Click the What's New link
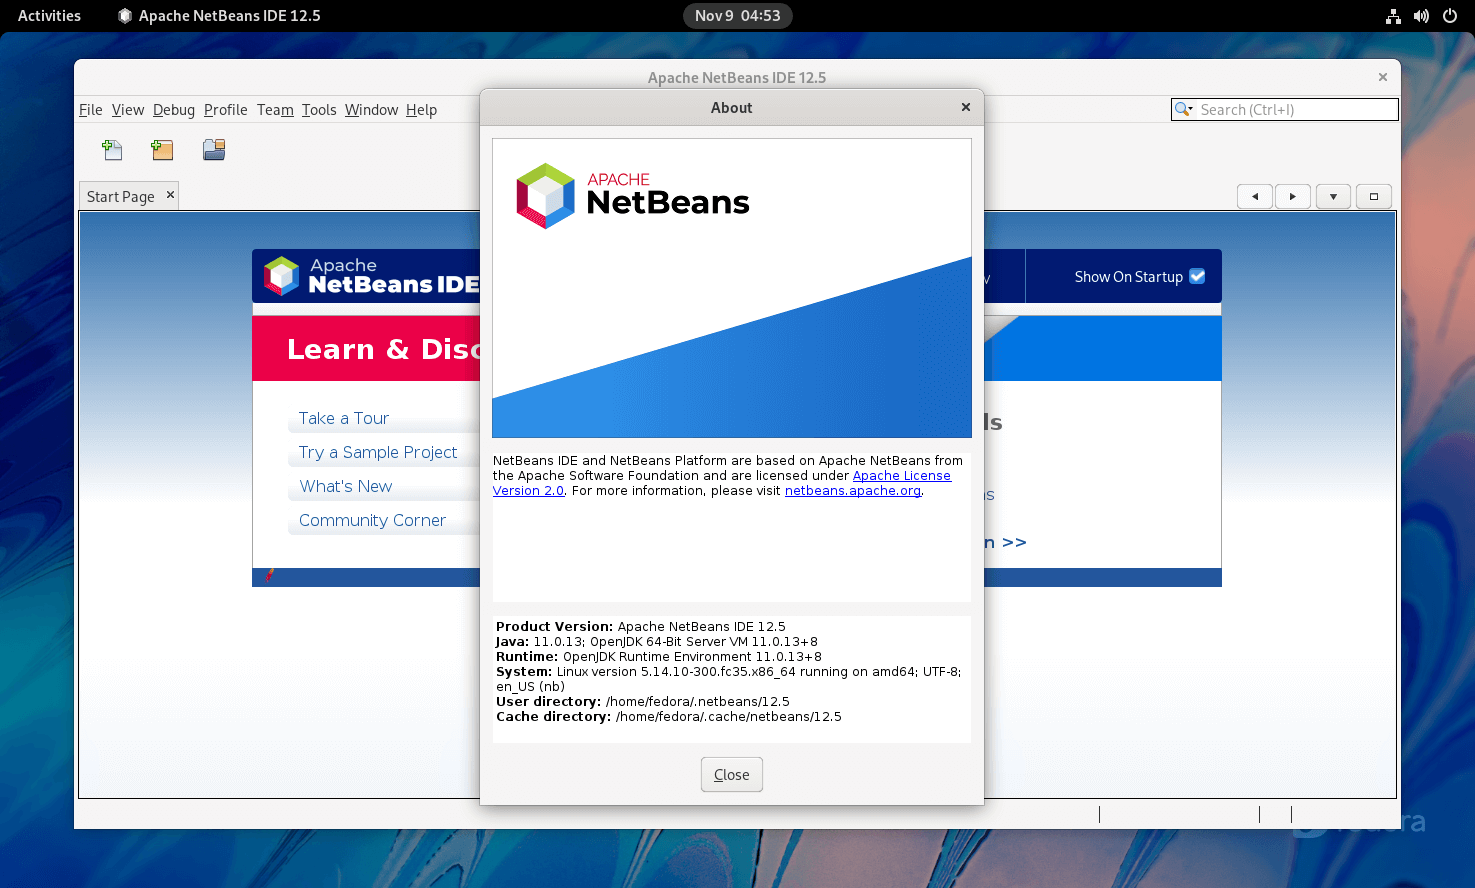The width and height of the screenshot is (1475, 888). pyautogui.click(x=346, y=486)
